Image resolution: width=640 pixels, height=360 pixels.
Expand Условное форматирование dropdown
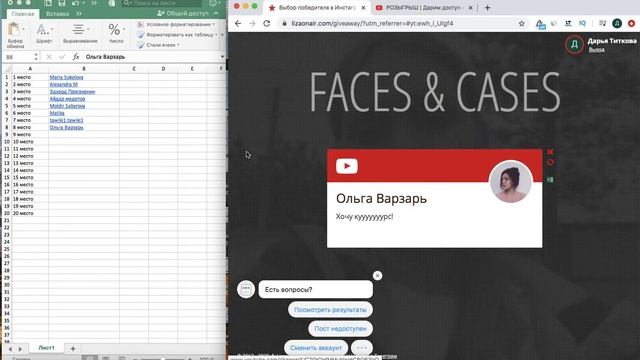(177, 24)
